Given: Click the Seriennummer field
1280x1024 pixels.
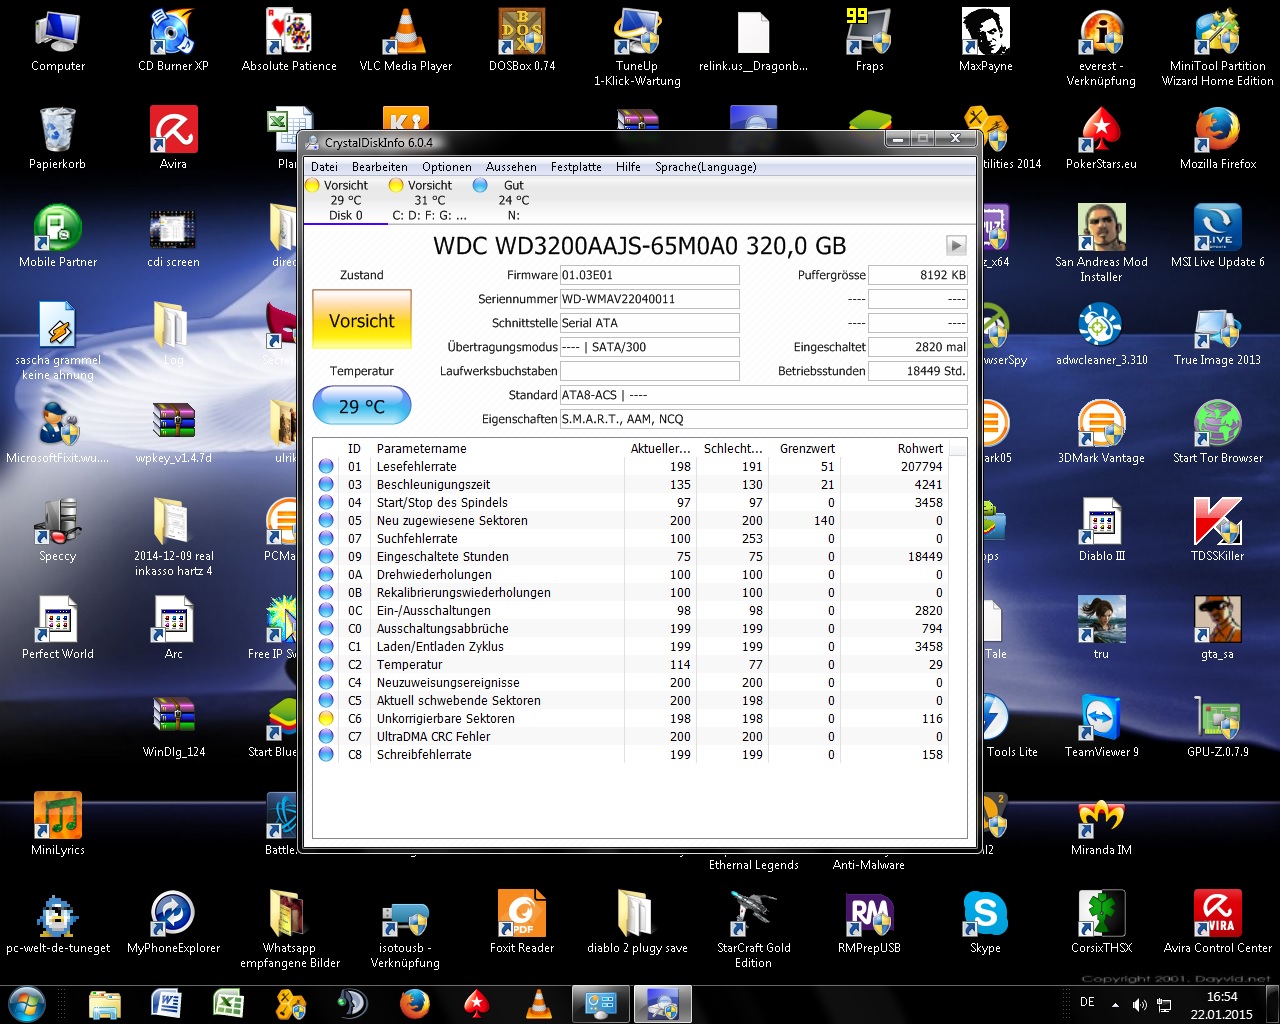Looking at the screenshot, I should [649, 299].
